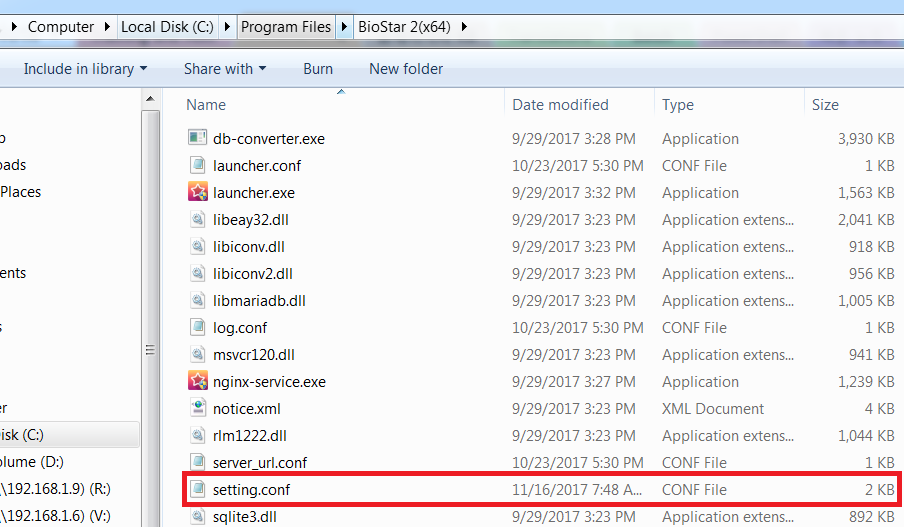
Task: Expand the arrow before Computer in the address bar
Action: point(14,27)
